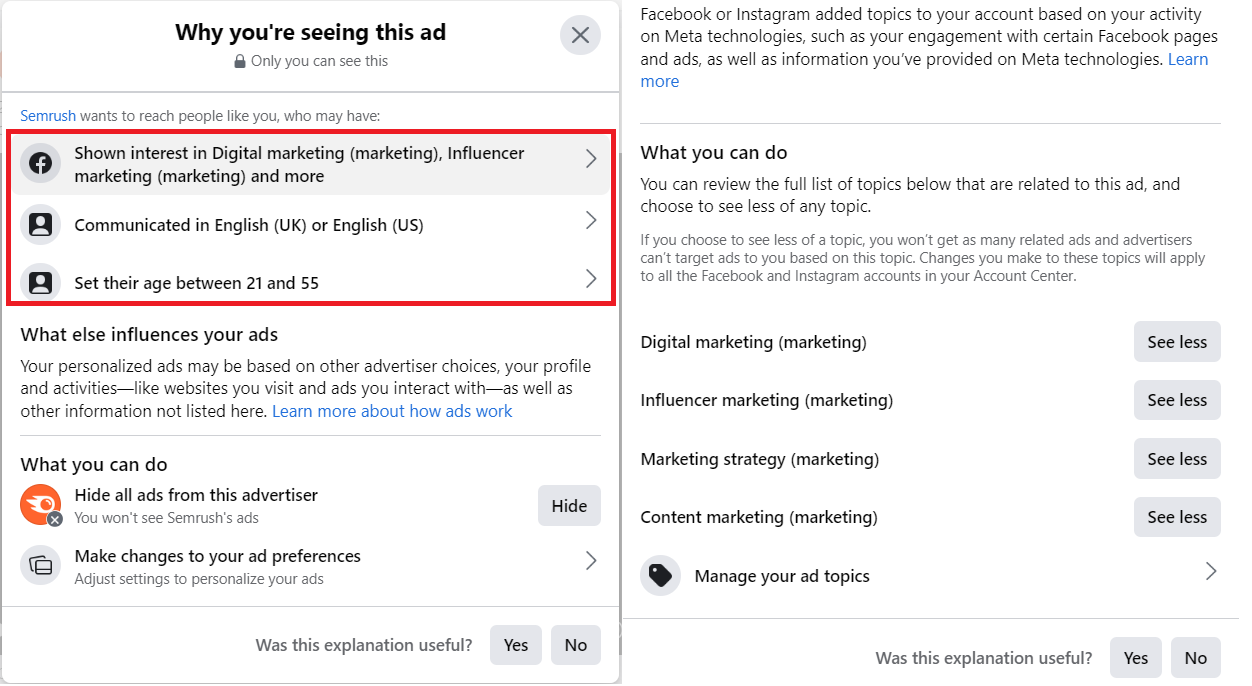
Task: Open the Make changes to your ad preferences chevron
Action: [591, 561]
